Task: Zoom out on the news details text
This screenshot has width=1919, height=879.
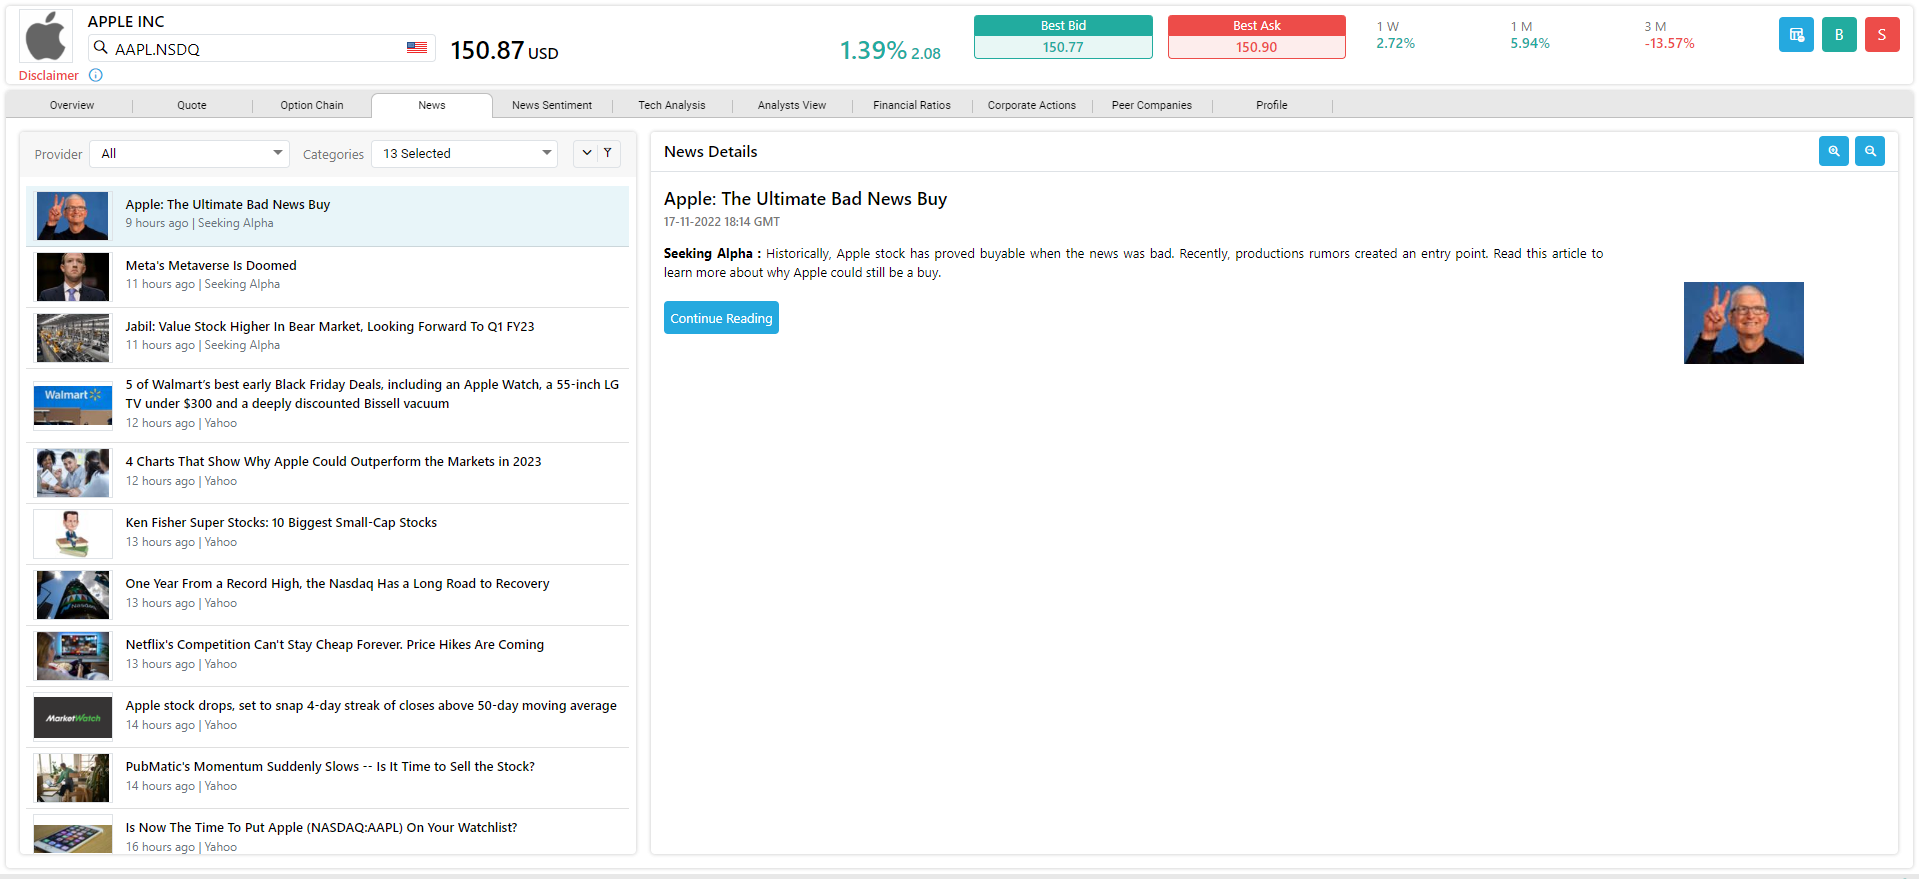Action: tap(1870, 151)
